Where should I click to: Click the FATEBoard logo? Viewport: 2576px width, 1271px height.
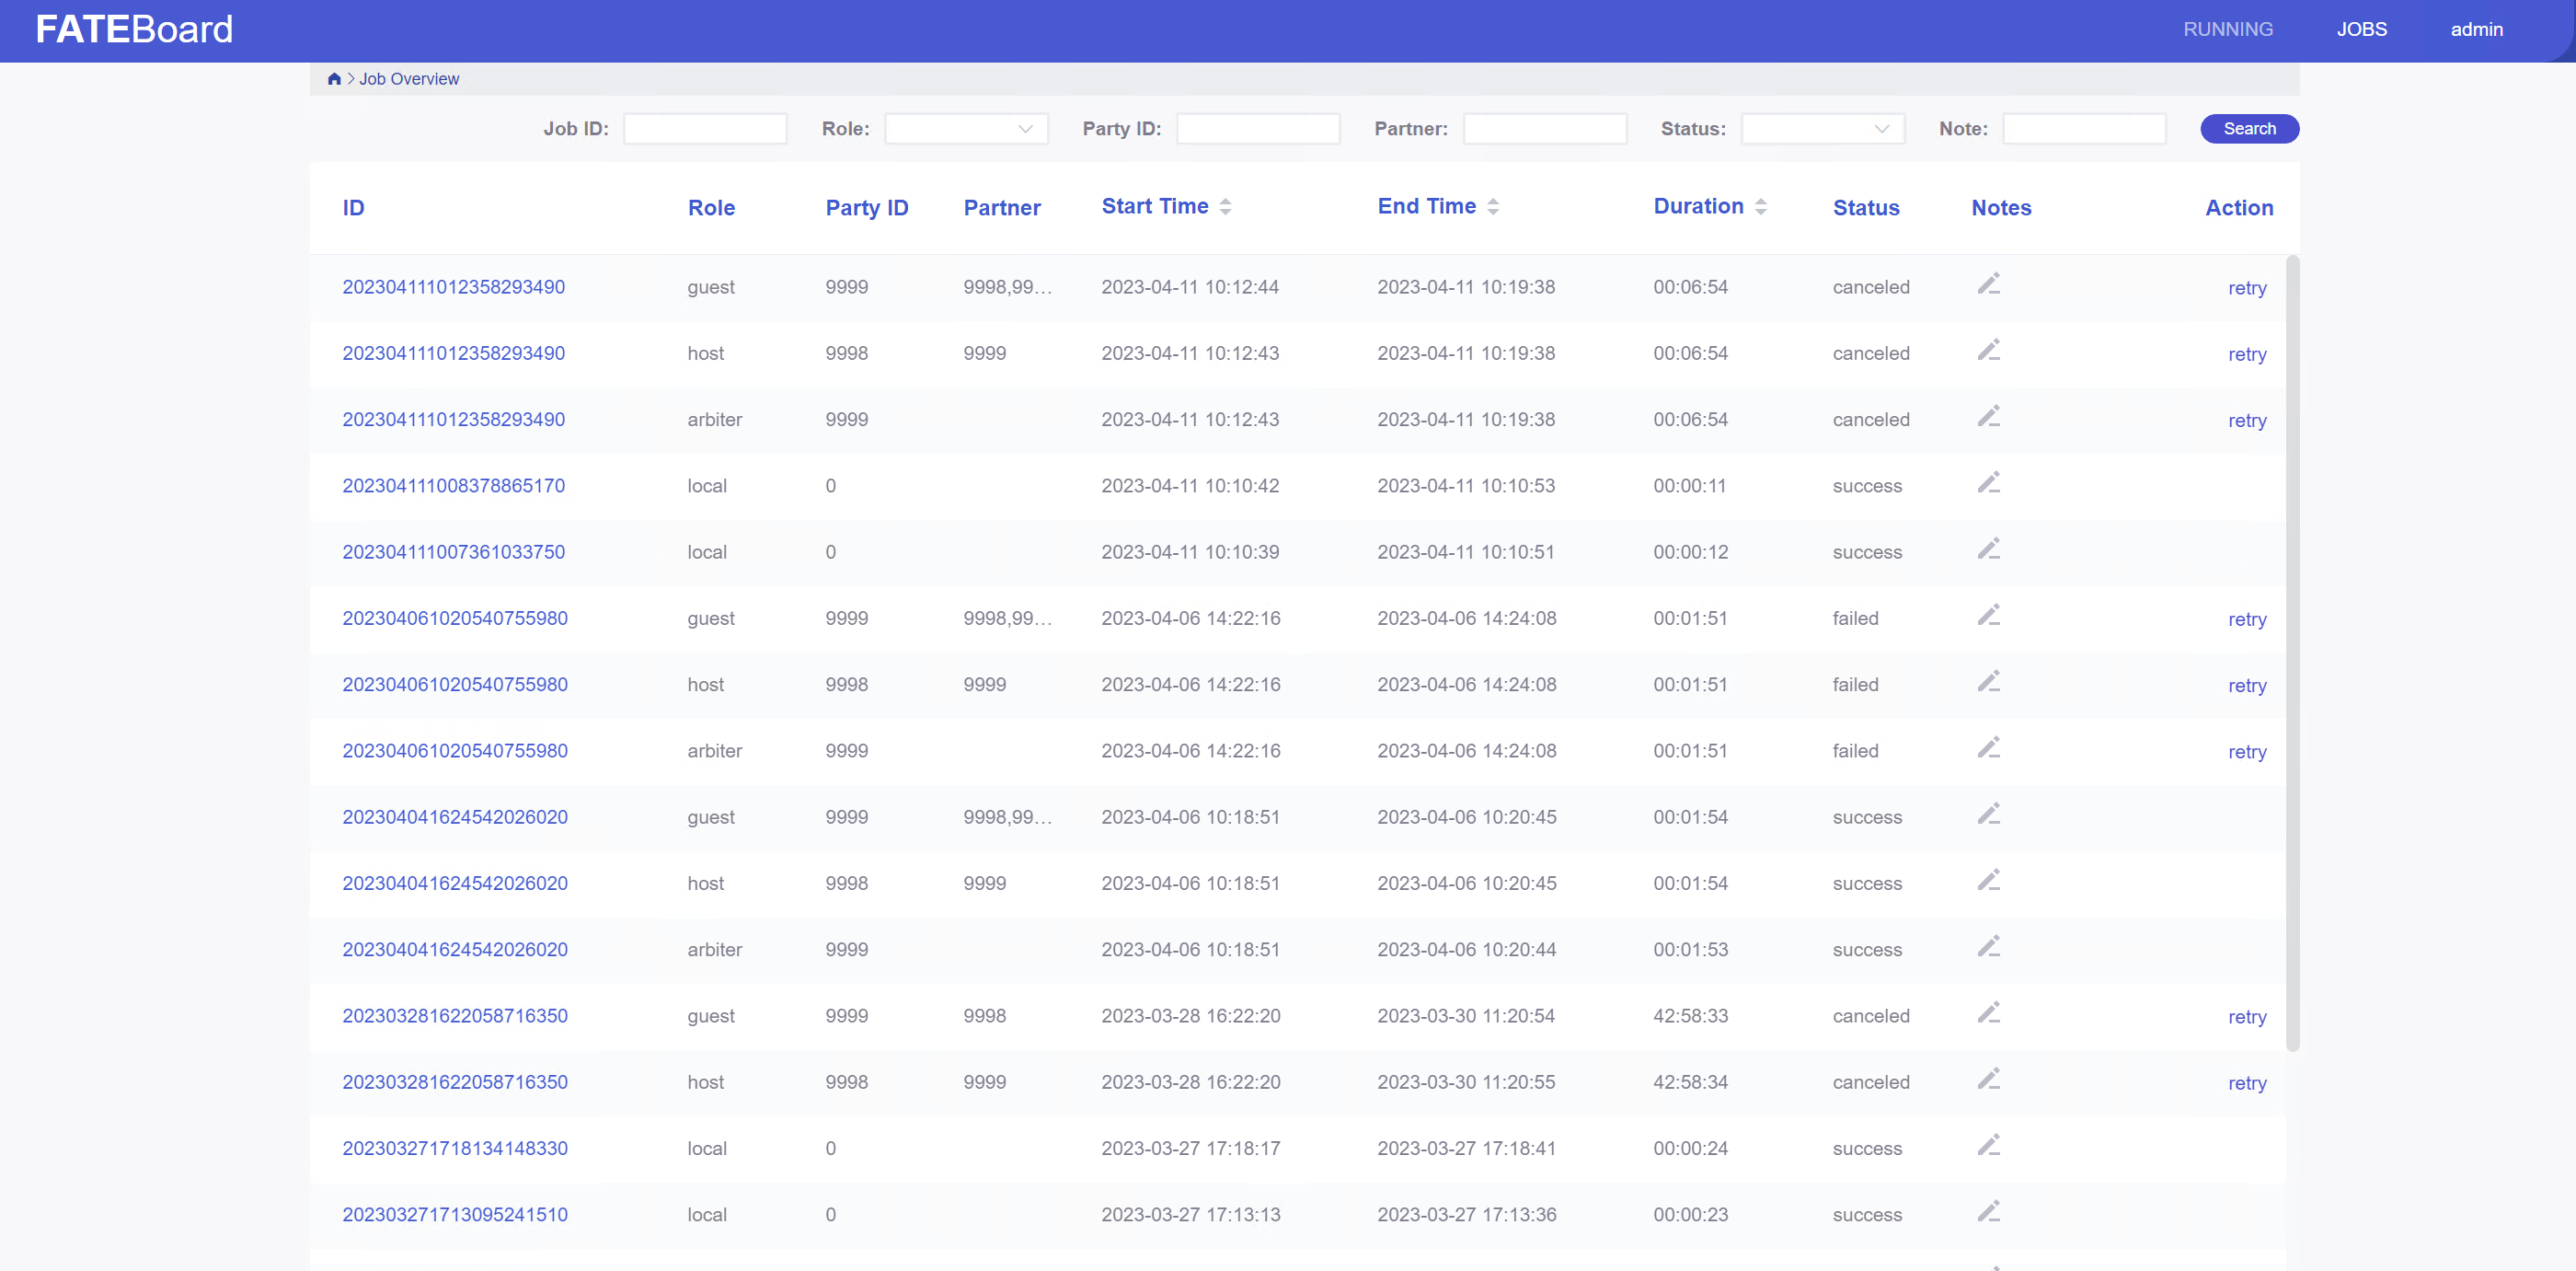134,30
